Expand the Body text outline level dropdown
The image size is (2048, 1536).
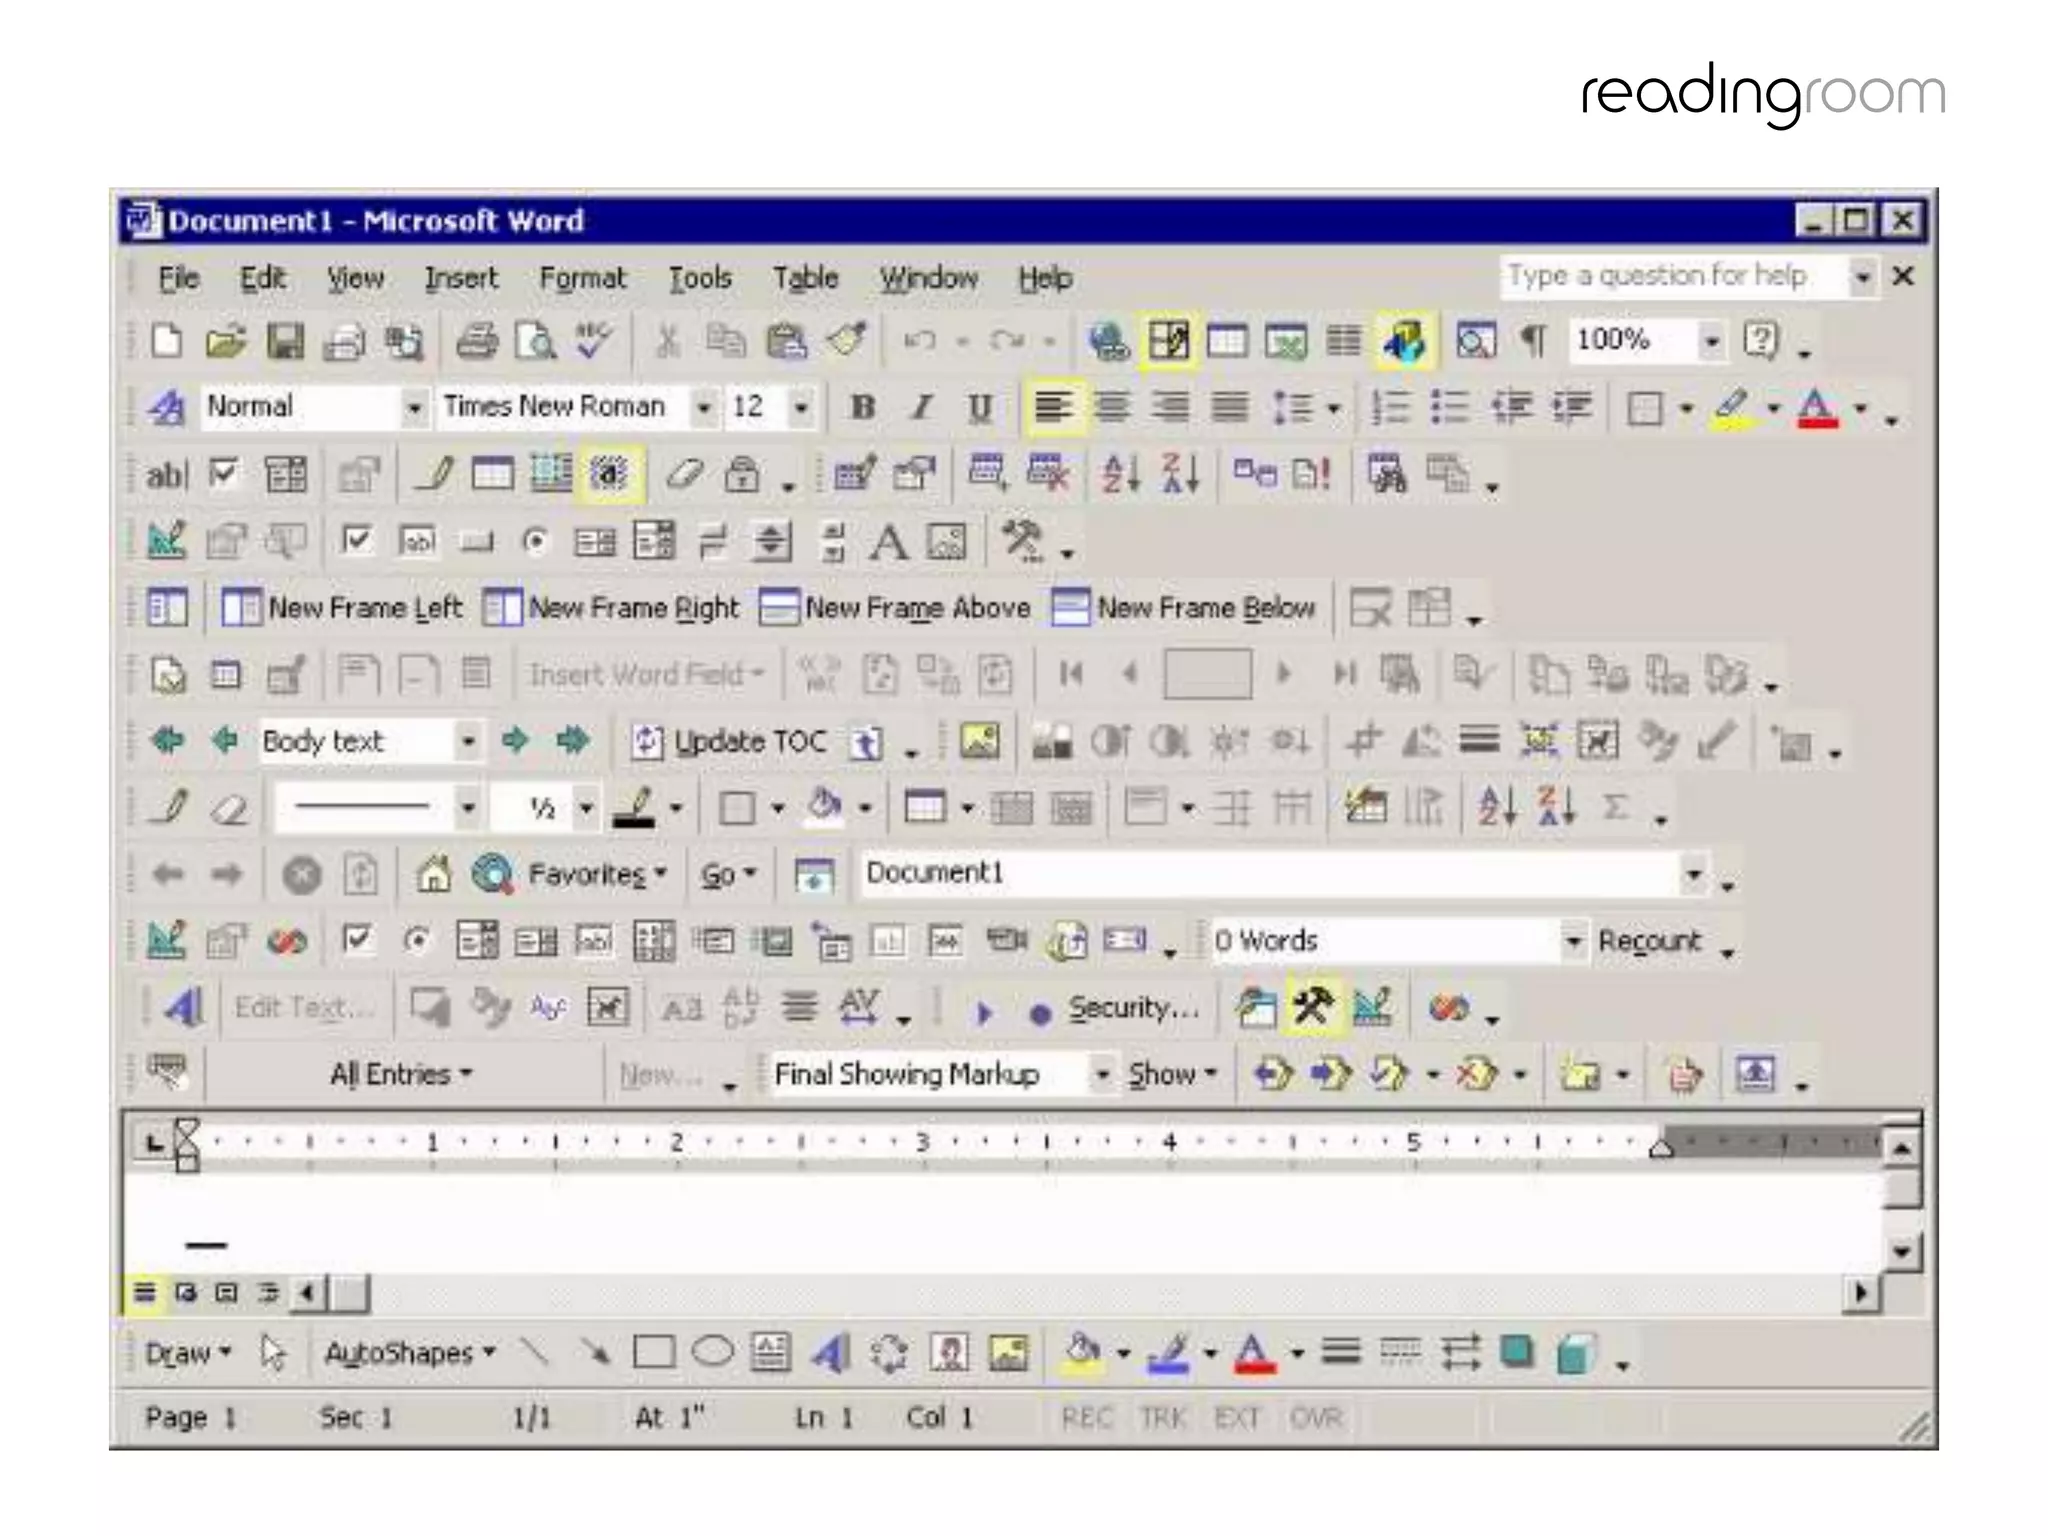[x=467, y=742]
